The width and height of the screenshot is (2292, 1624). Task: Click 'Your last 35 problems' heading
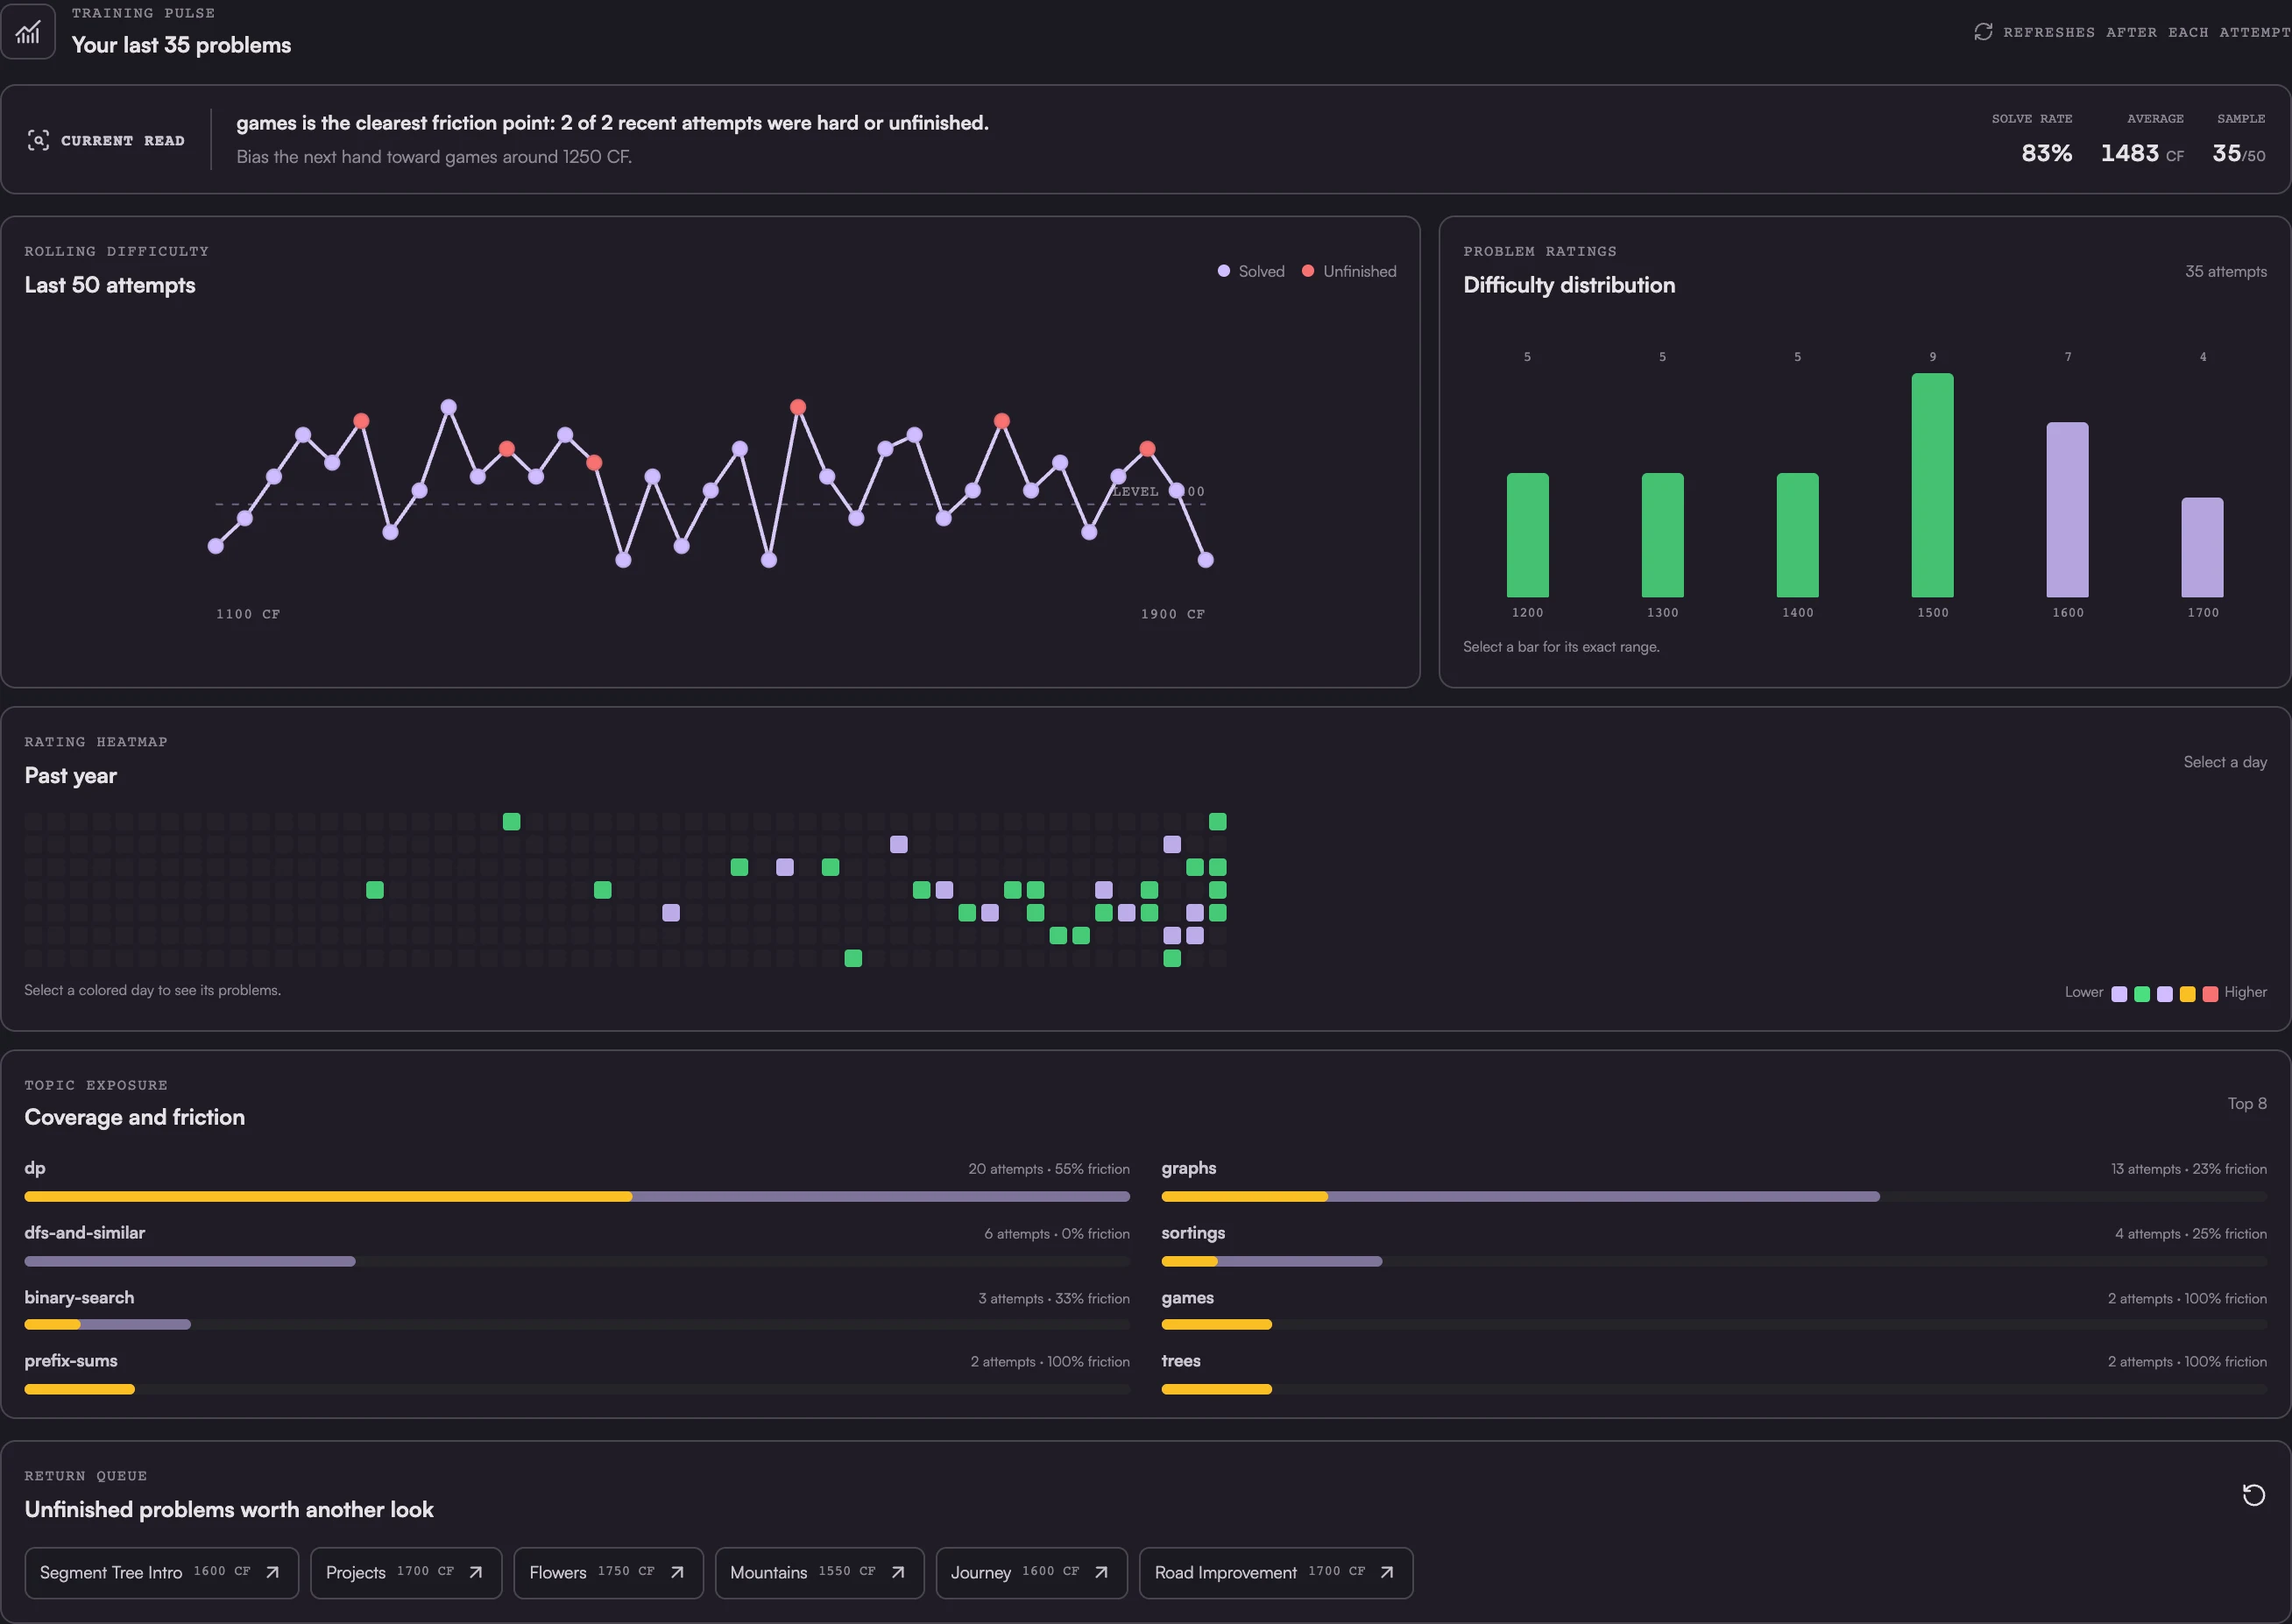tap(181, 45)
